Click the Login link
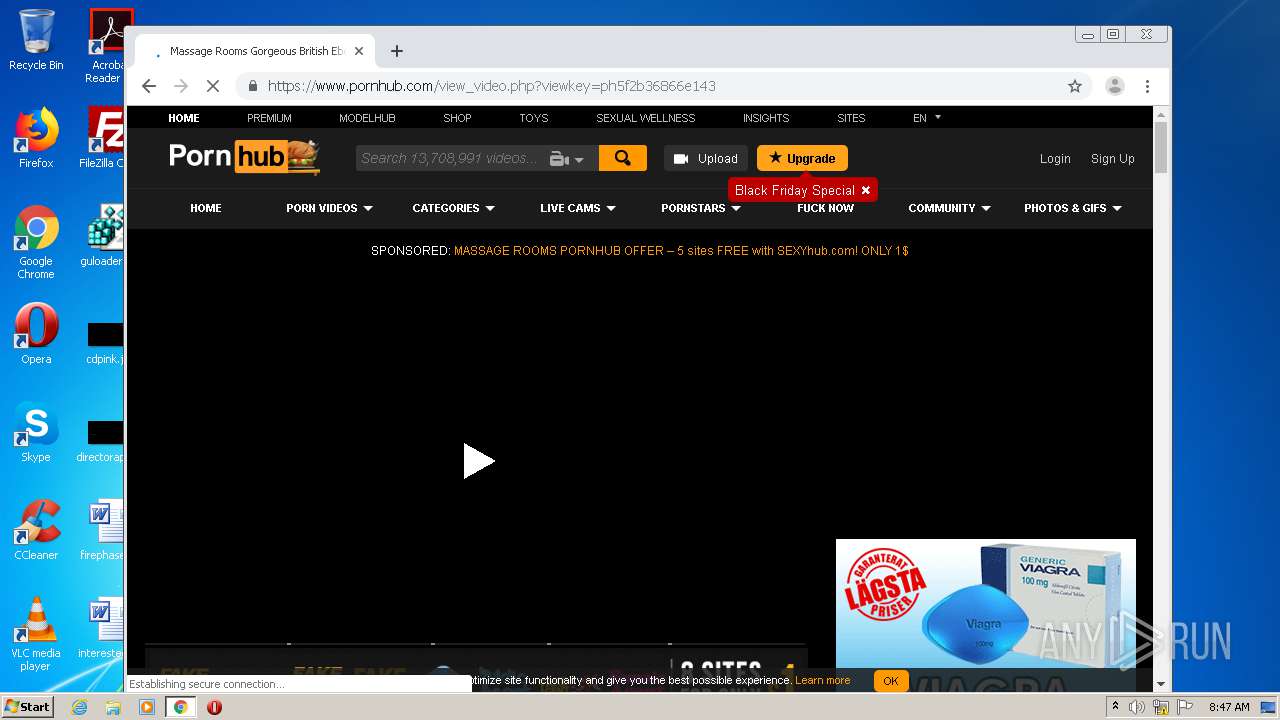The height and width of the screenshot is (720, 1280). (x=1055, y=159)
